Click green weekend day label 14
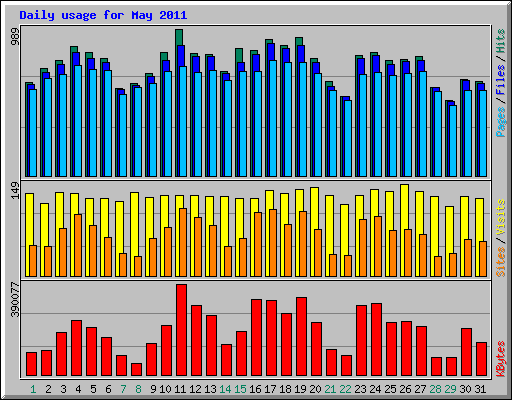The image size is (512, 400). 225,389
